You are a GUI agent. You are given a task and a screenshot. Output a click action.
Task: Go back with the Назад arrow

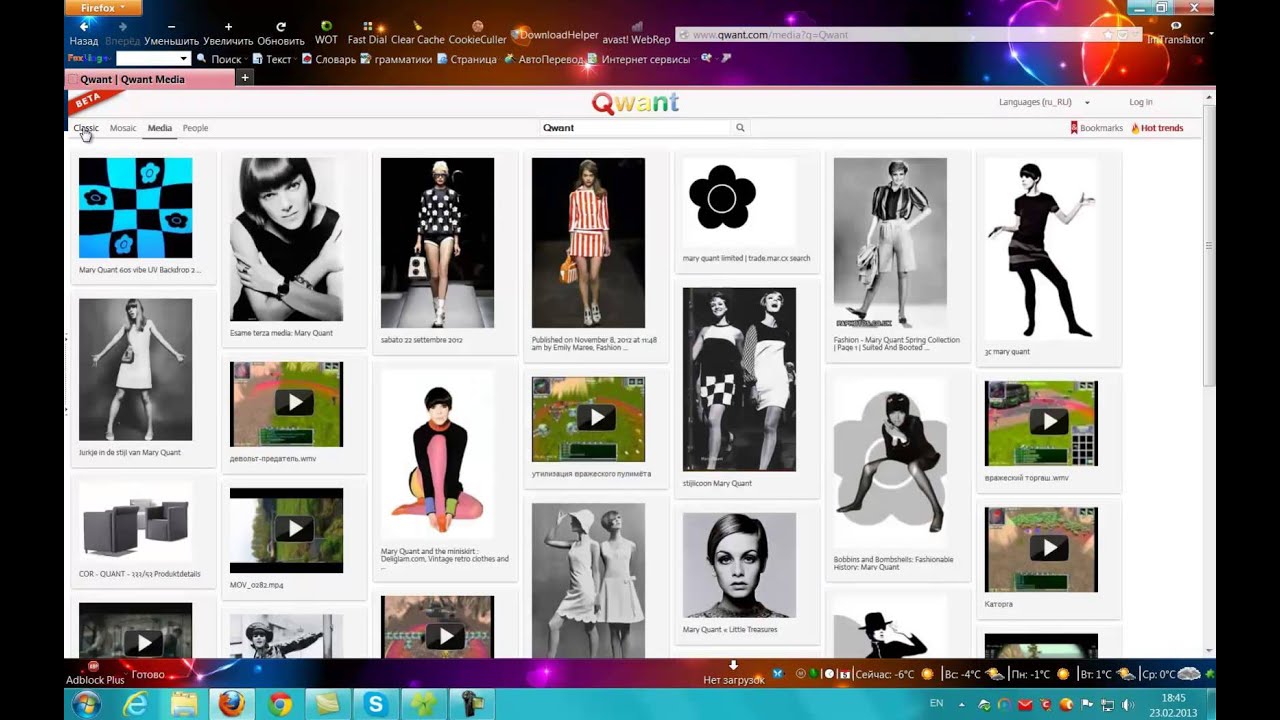tap(83, 33)
